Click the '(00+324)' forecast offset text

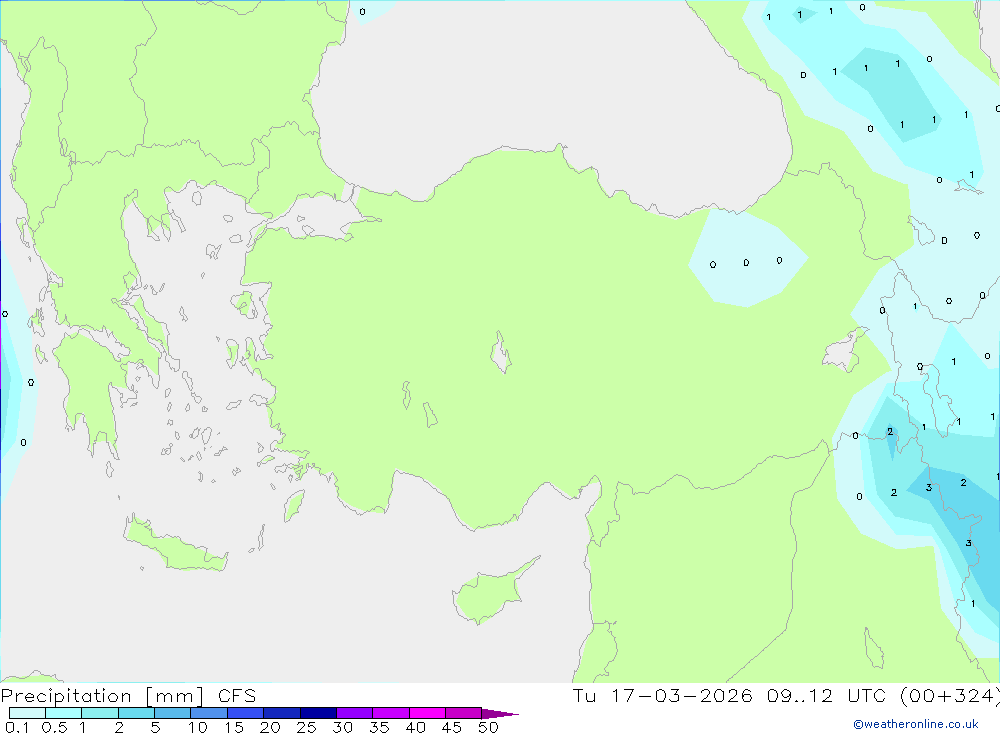click(x=950, y=696)
